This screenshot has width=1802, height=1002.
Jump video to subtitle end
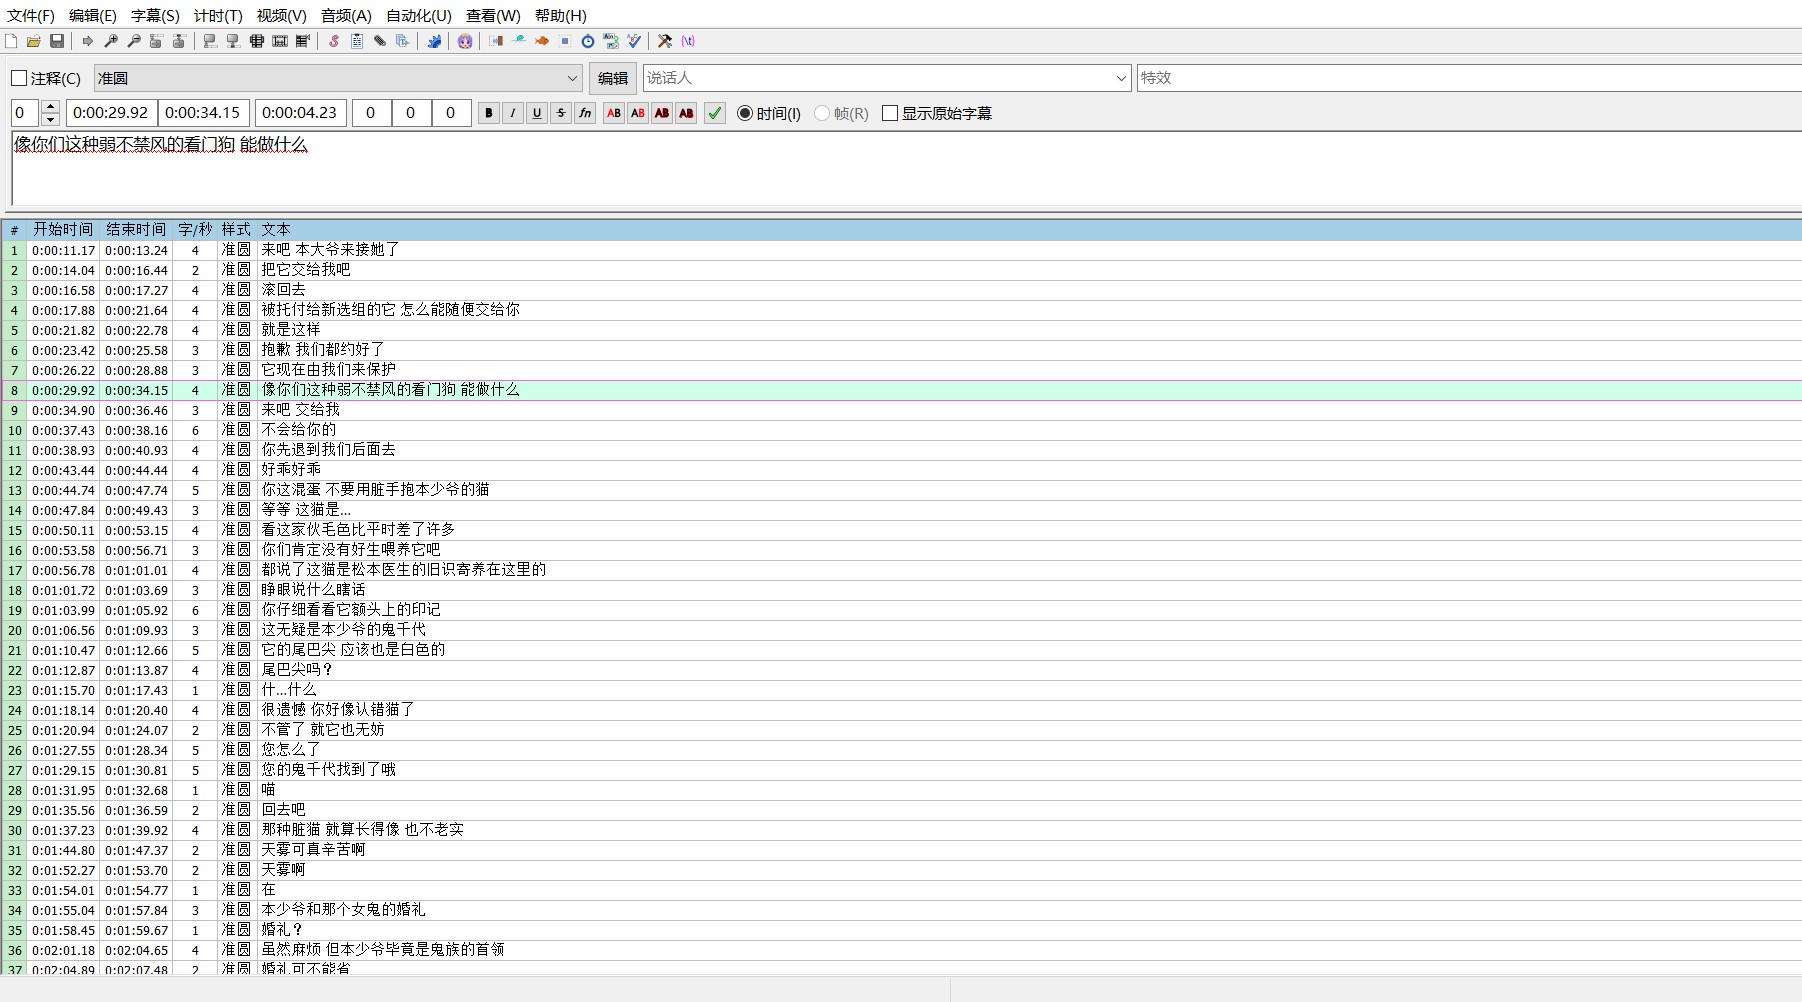[x=180, y=41]
